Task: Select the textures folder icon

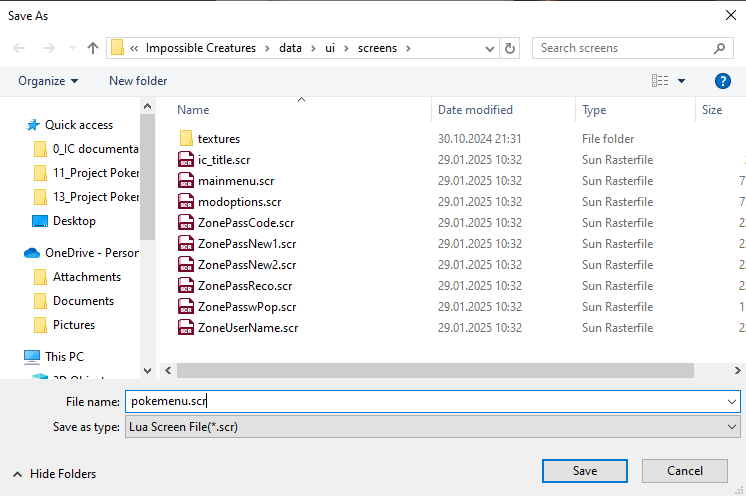Action: coord(185,139)
